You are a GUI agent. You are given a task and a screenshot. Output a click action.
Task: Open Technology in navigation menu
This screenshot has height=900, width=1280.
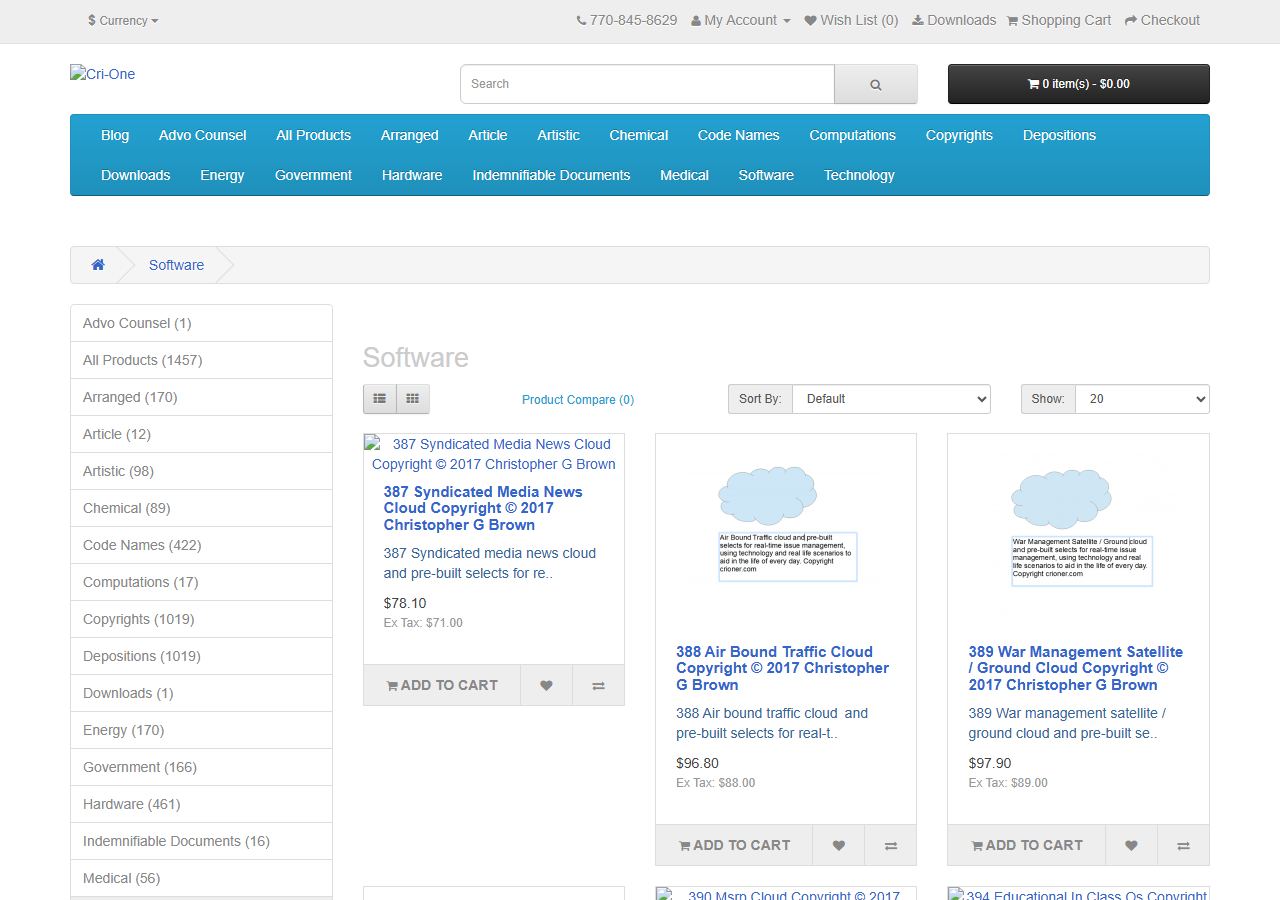click(x=859, y=175)
